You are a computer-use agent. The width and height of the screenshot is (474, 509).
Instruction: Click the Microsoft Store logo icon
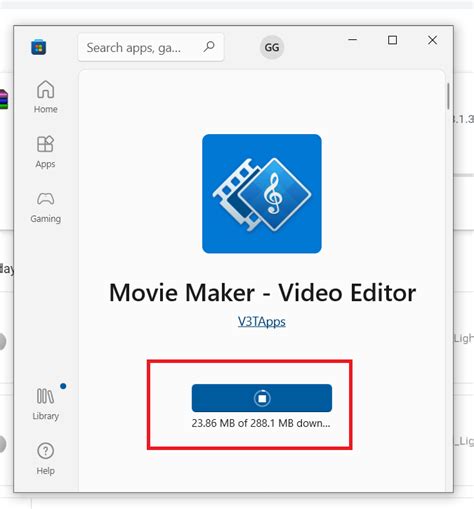39,47
